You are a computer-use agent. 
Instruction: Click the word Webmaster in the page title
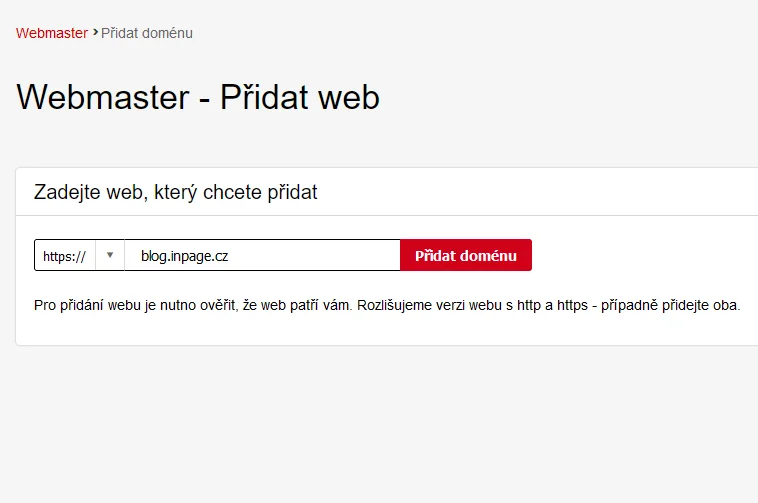(103, 97)
